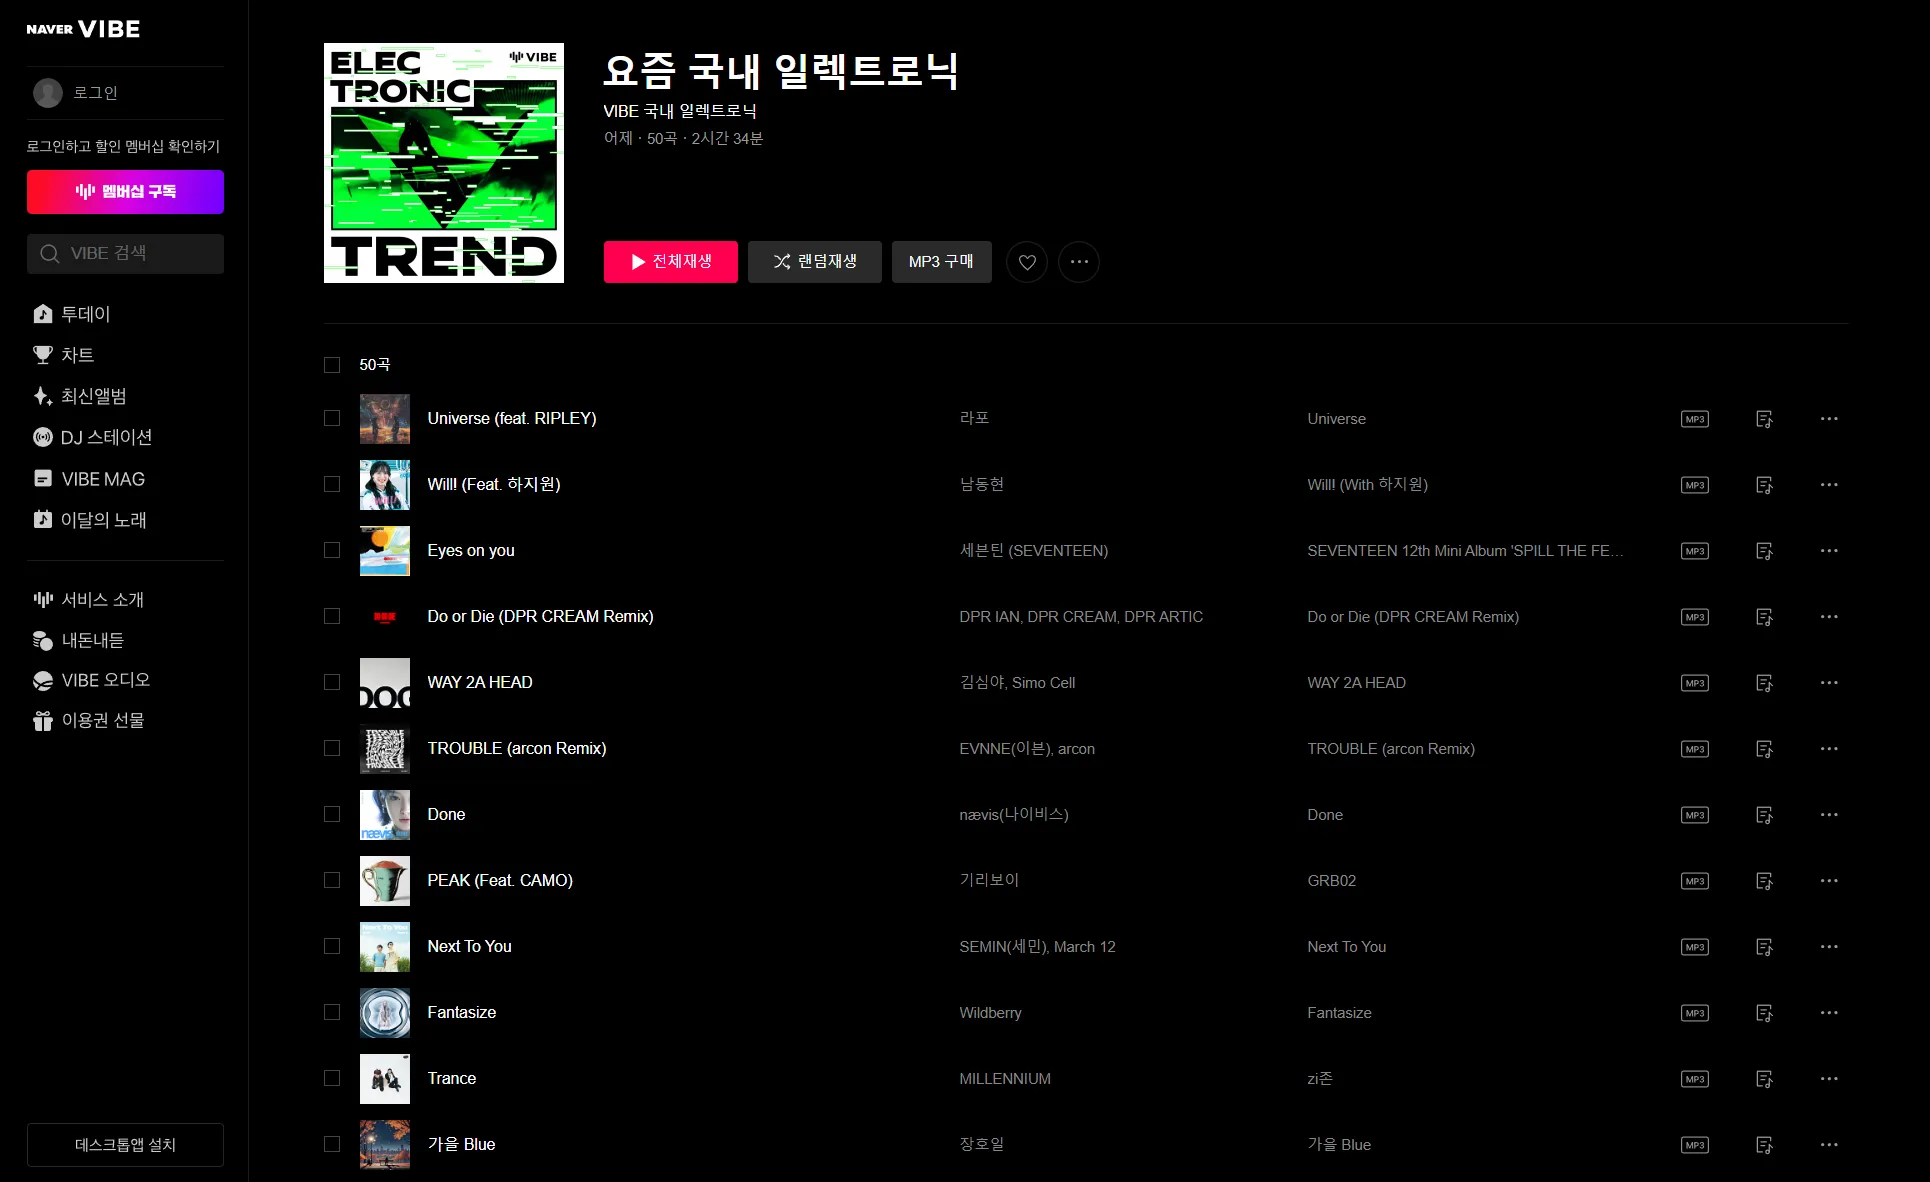
Task: Click the 멤버십 구독 button
Action: click(125, 192)
